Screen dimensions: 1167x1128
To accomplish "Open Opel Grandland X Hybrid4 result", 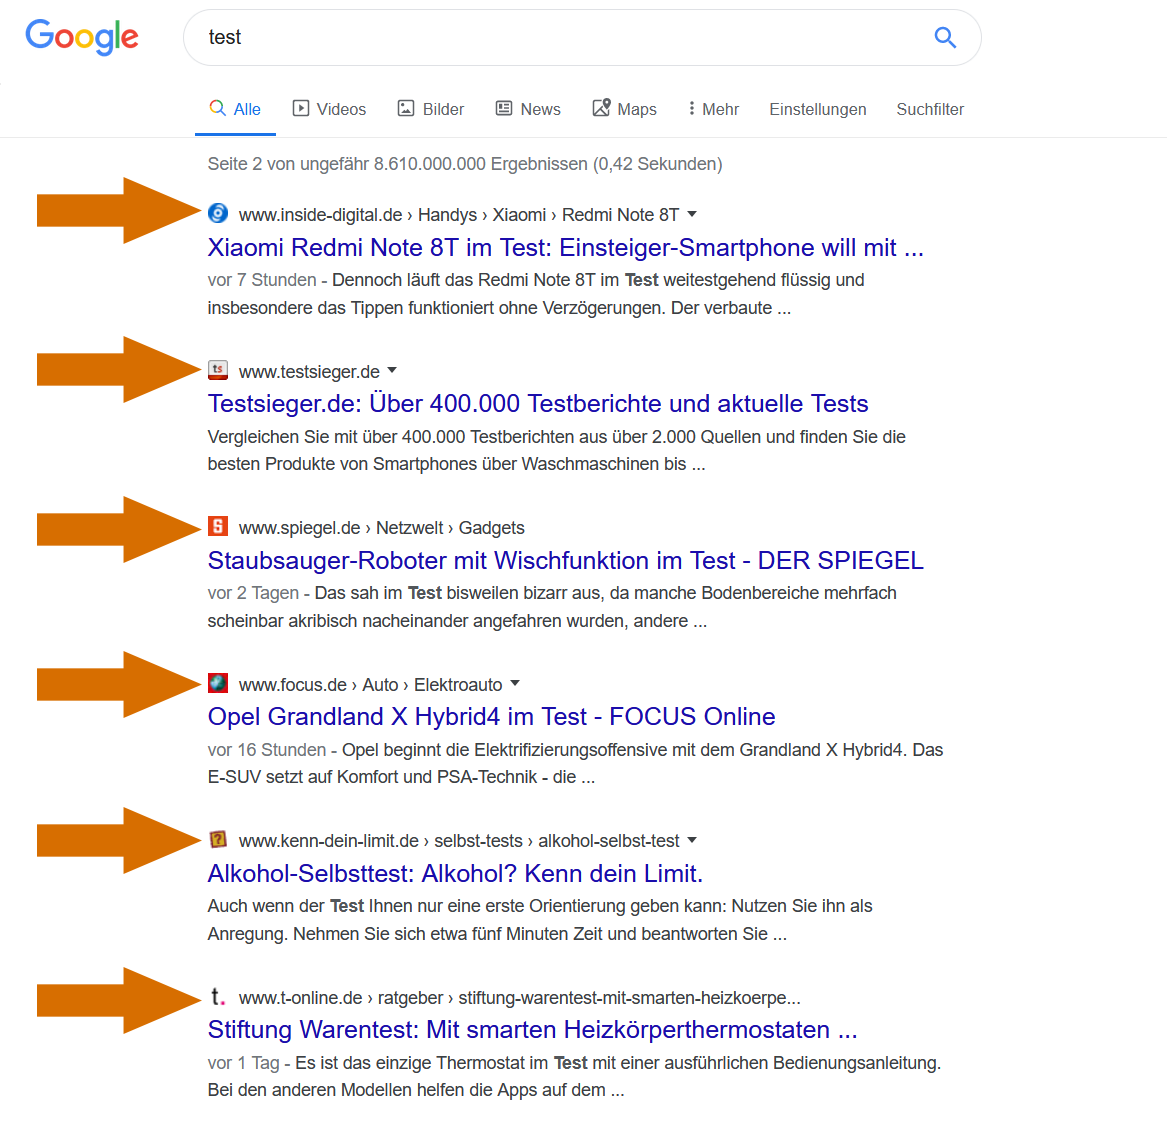I will [491, 717].
